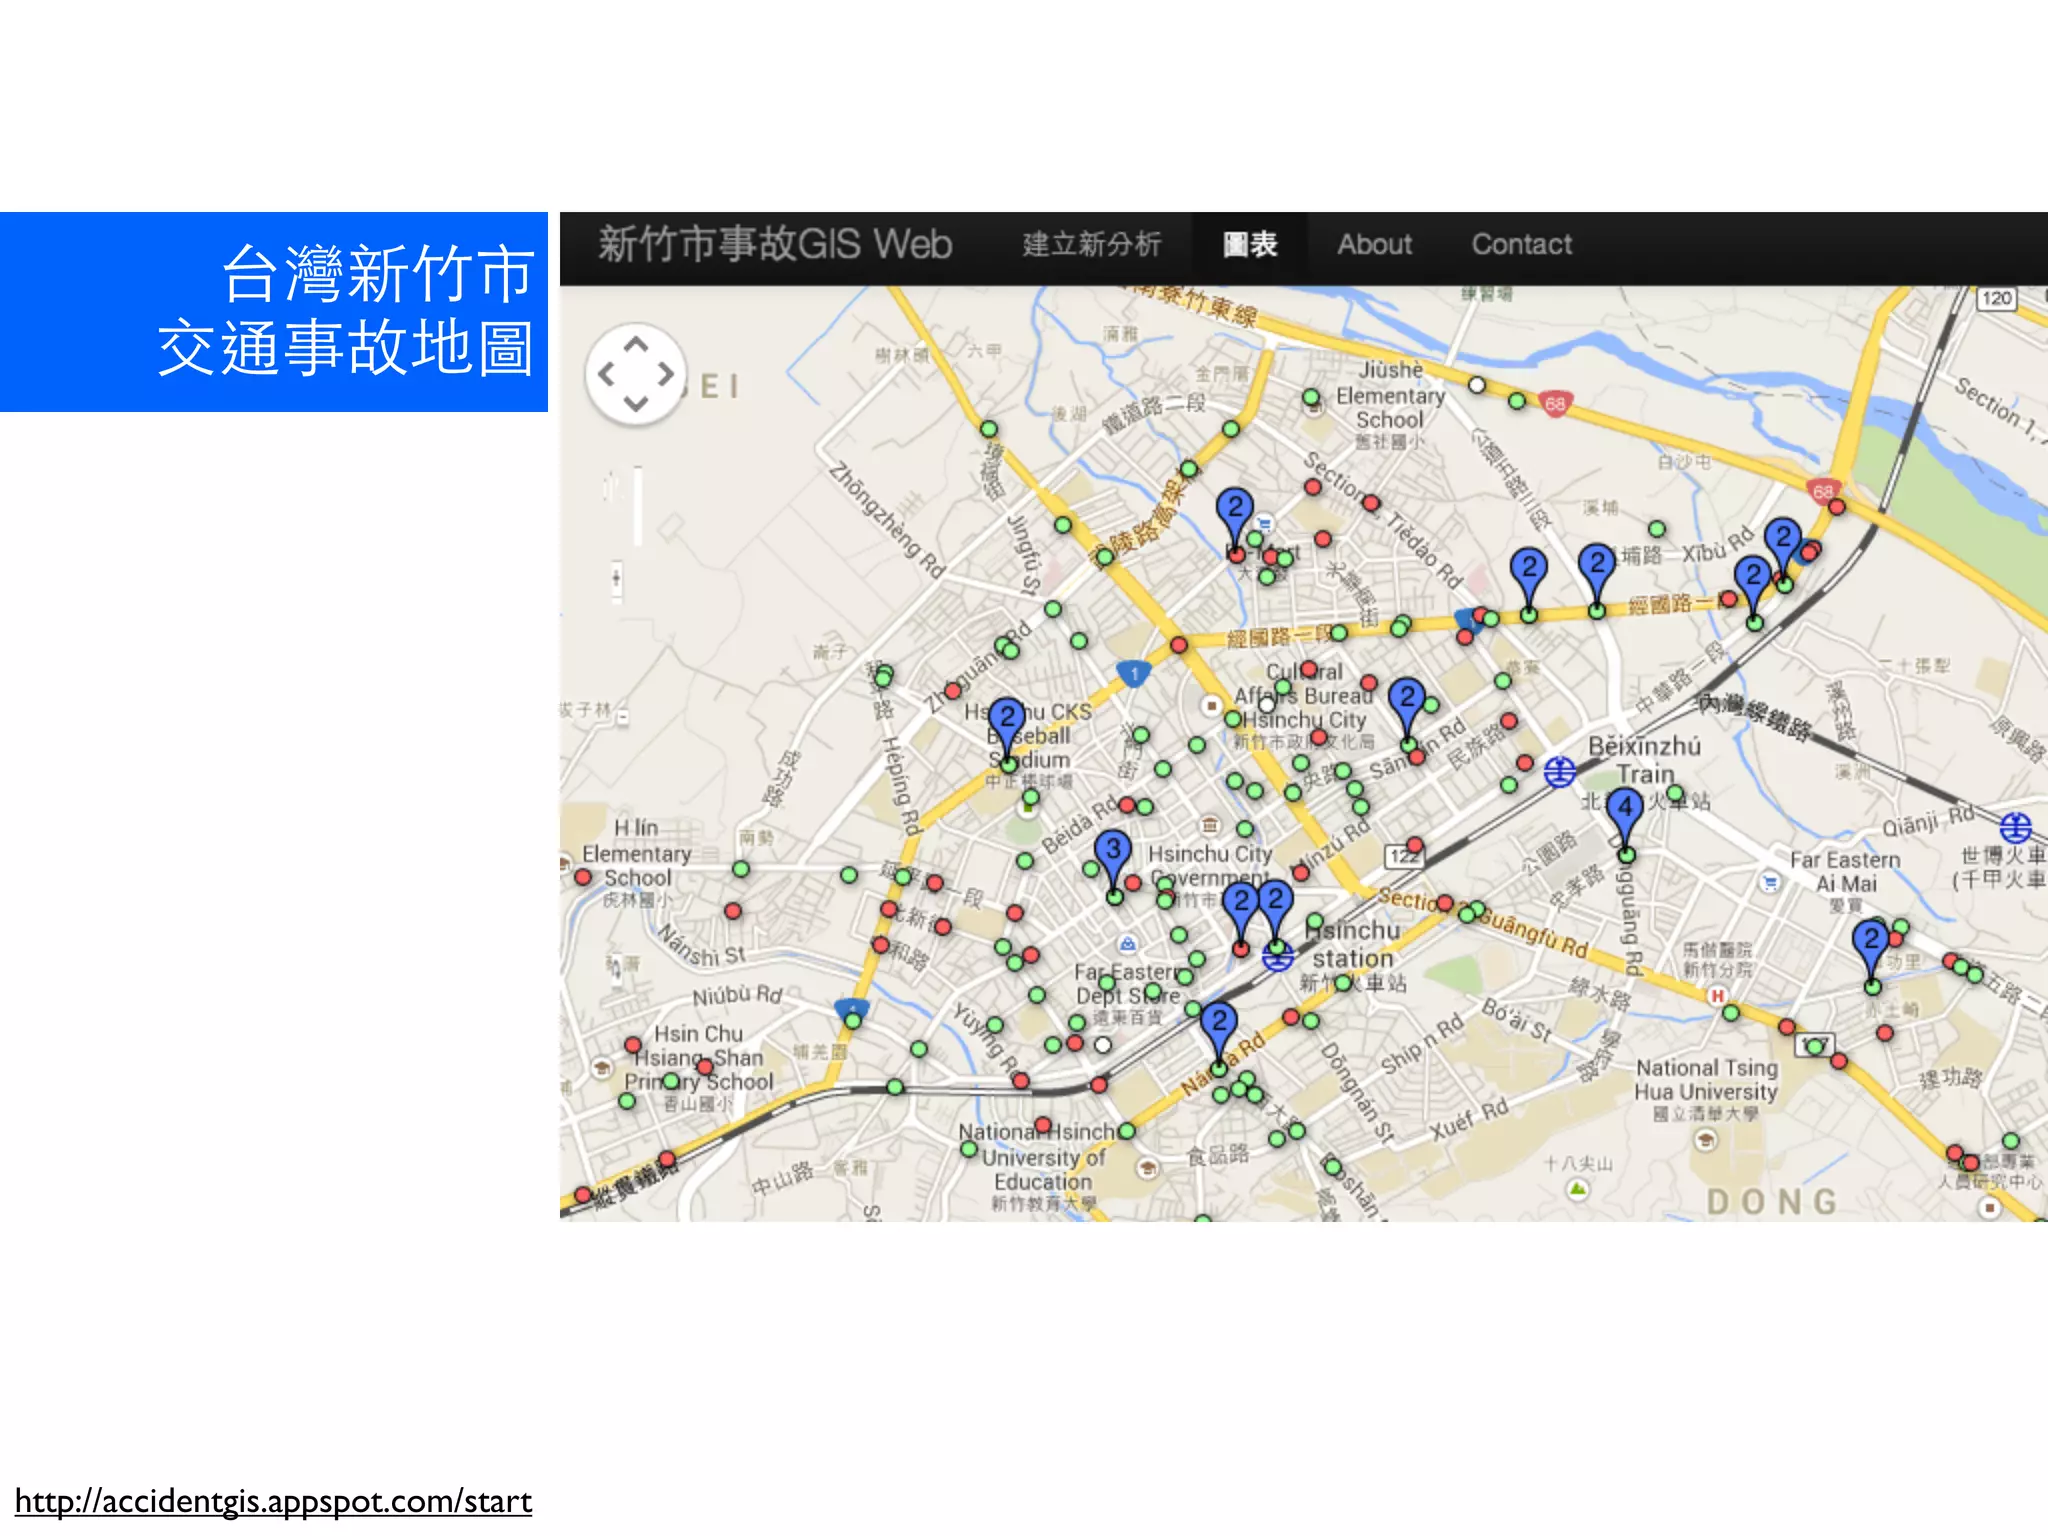Open the Contact page
Viewport: 2048px width, 1536px height.
point(1521,244)
